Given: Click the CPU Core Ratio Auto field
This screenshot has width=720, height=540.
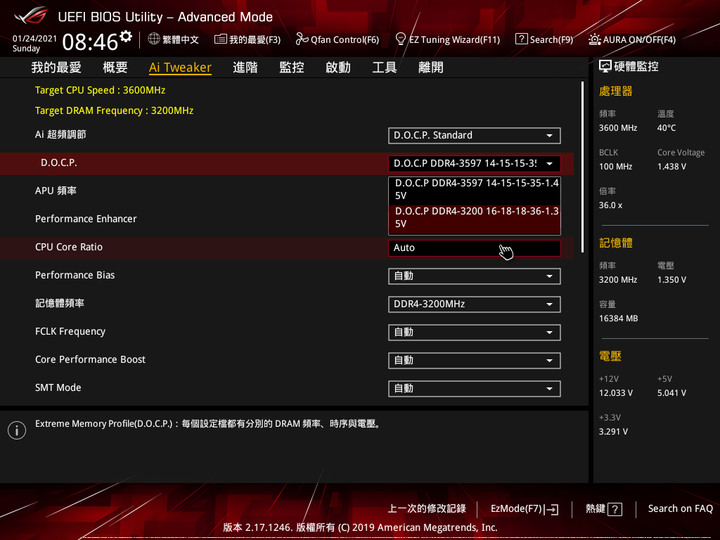Looking at the screenshot, I should pyautogui.click(x=474, y=248).
